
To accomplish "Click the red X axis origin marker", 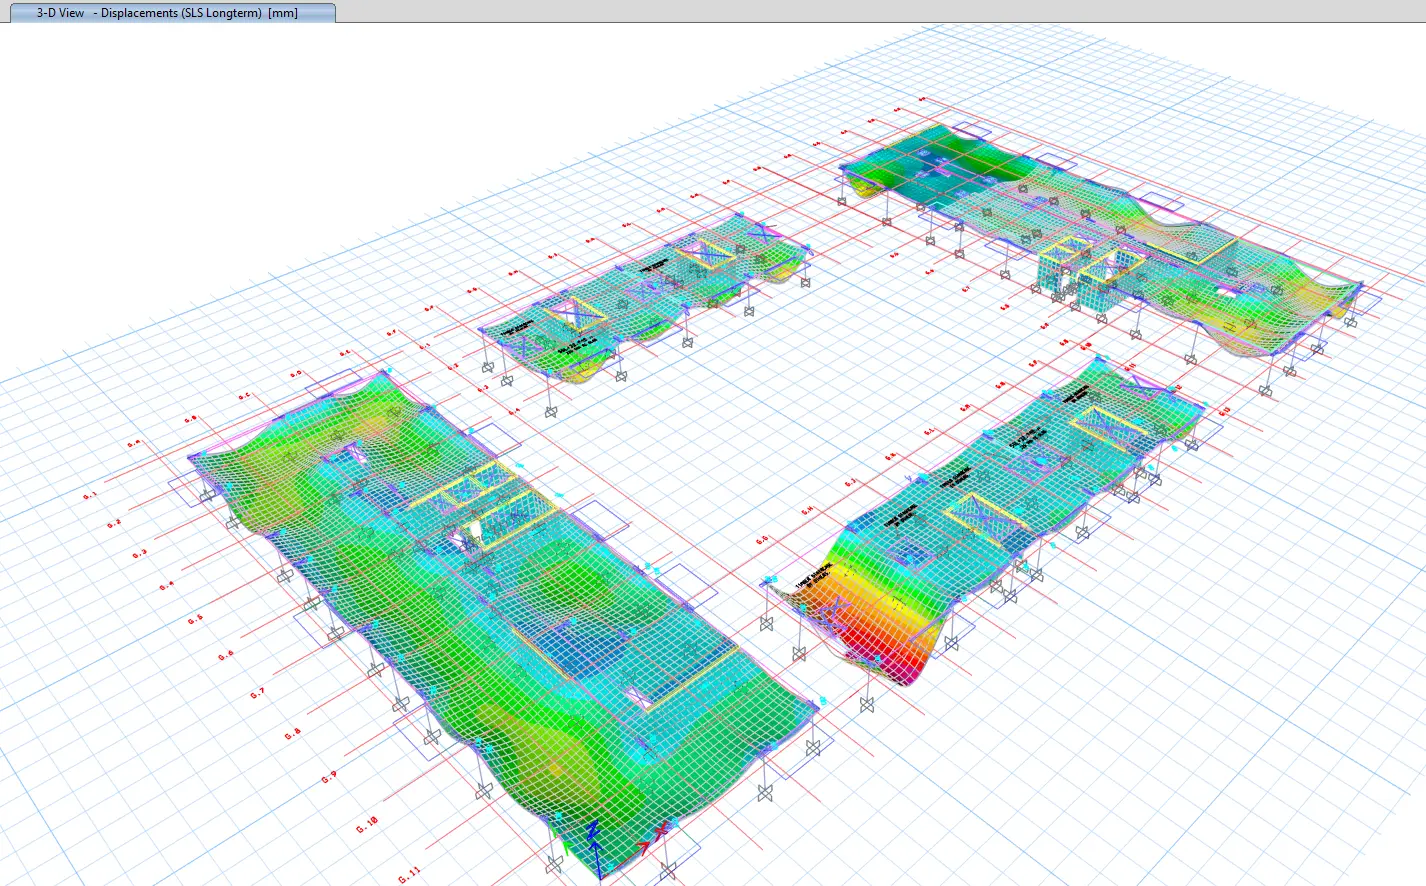I will [661, 831].
